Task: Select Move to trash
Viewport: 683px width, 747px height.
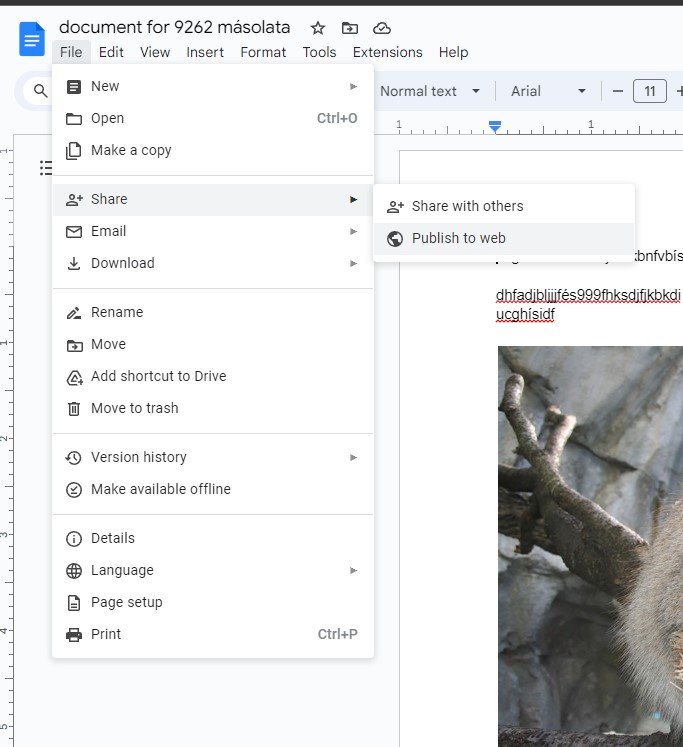Action: click(213, 409)
